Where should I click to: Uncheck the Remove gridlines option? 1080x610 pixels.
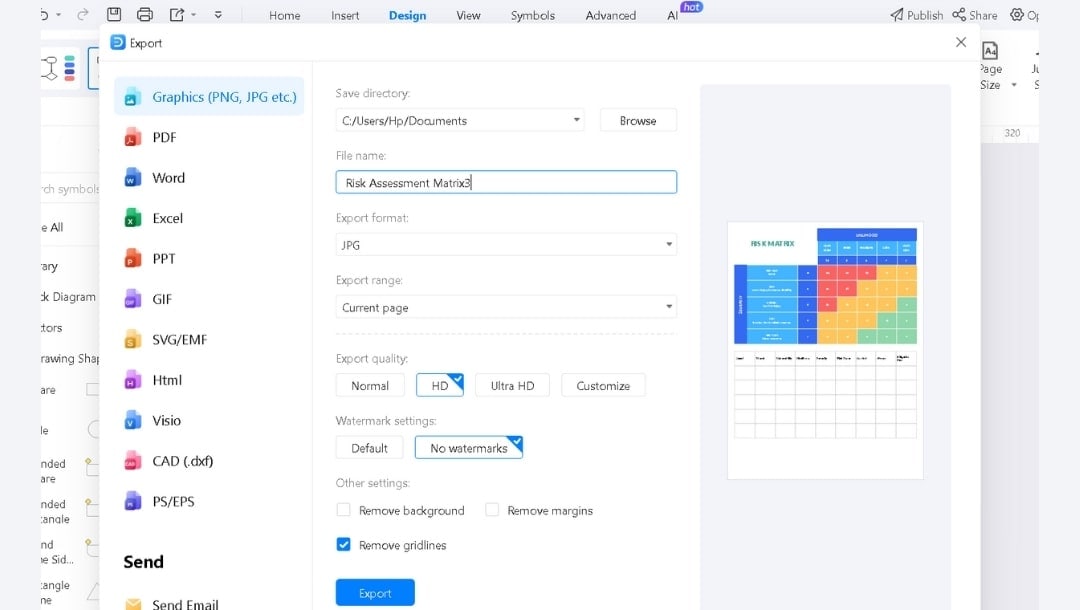pyautogui.click(x=343, y=545)
